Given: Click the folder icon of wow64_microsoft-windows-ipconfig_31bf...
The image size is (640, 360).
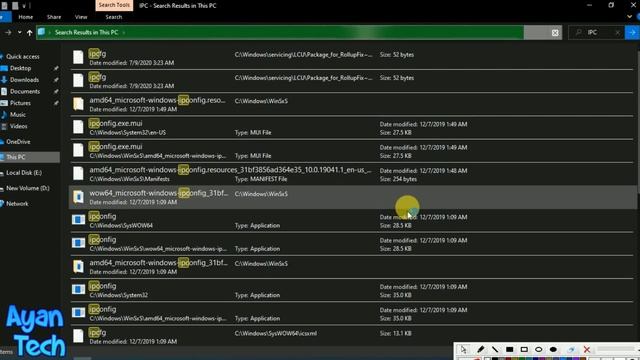Looking at the screenshot, I should pos(78,197).
